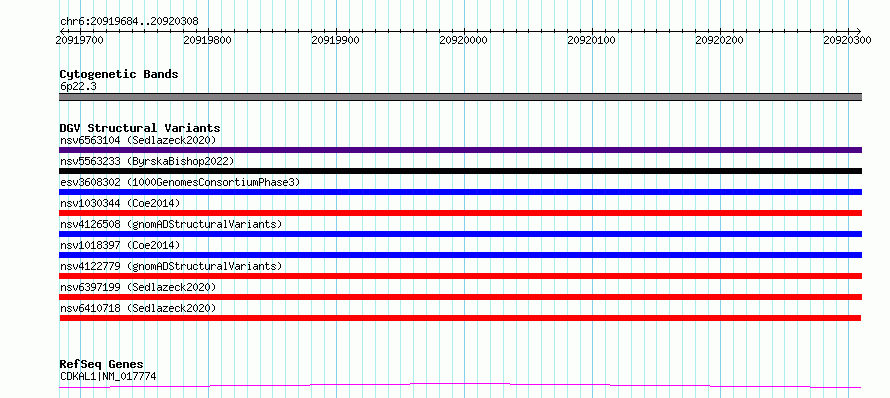Click the nsv5563233 (ByrskaBishop2022) label

[x=147, y=161]
